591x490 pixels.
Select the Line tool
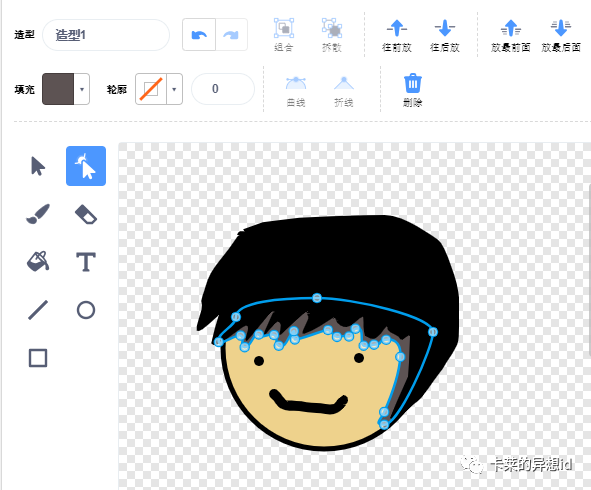click(x=38, y=310)
